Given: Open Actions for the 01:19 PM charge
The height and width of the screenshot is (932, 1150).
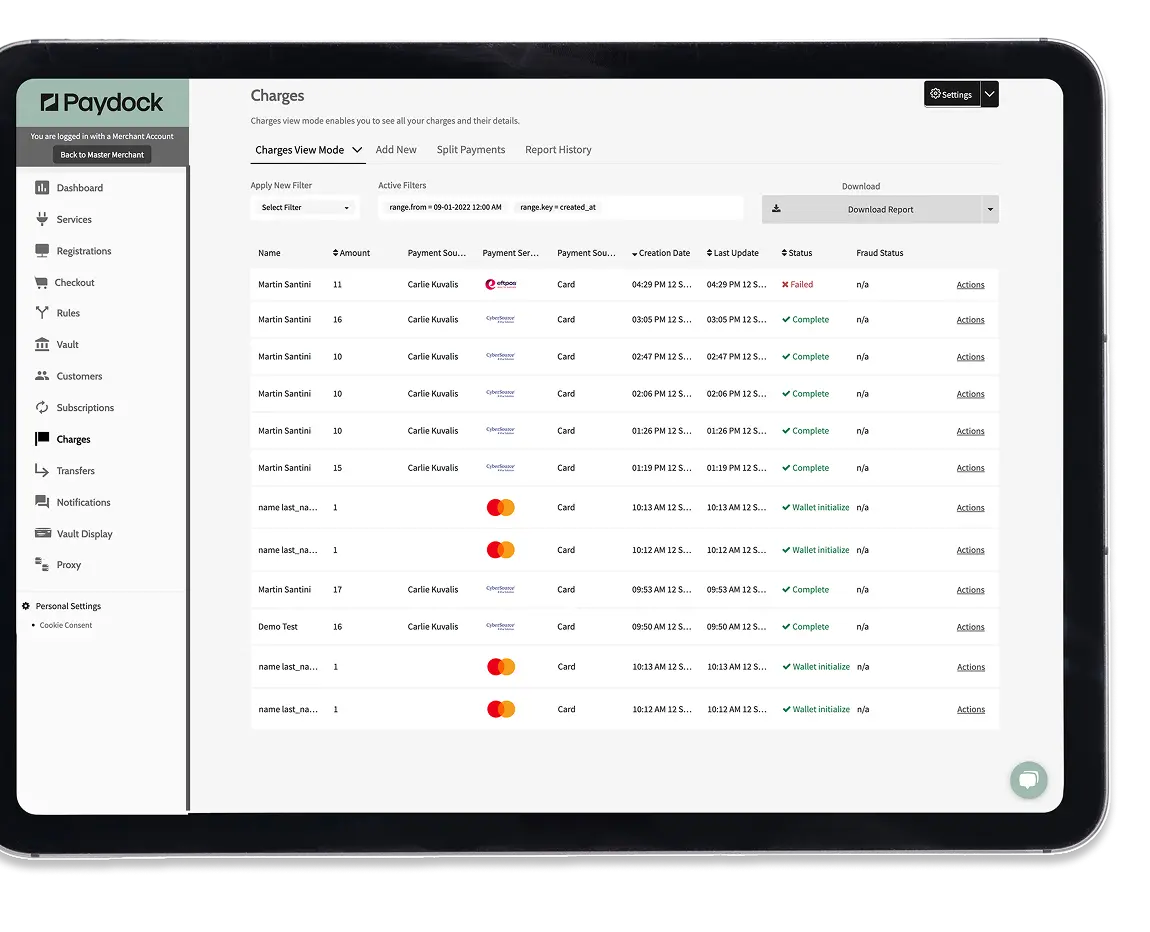Looking at the screenshot, I should (970, 468).
